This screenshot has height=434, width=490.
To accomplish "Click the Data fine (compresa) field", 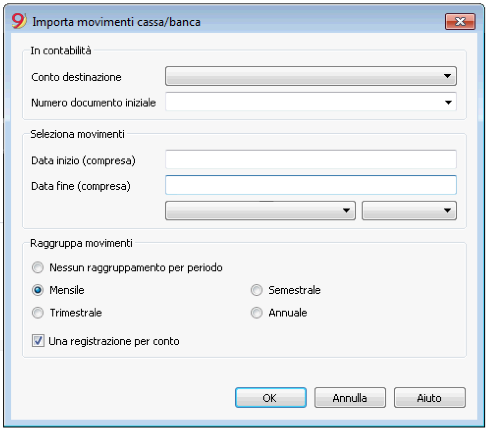I will click(311, 185).
